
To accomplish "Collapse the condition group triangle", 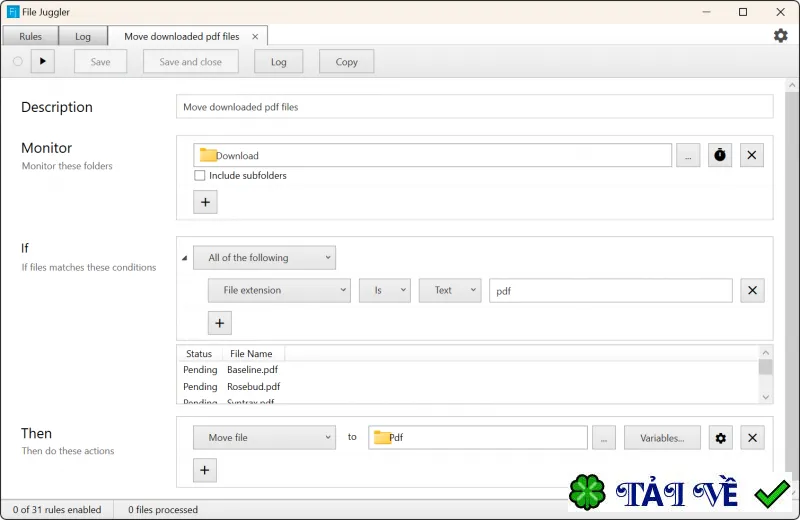I will click(184, 258).
